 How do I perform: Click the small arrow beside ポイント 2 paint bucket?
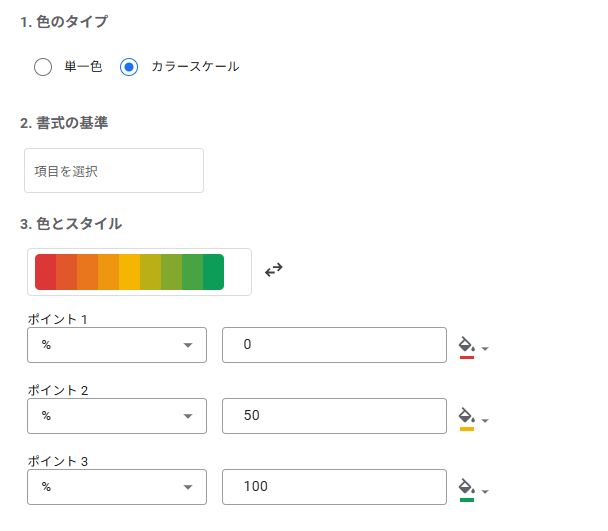(x=485, y=420)
